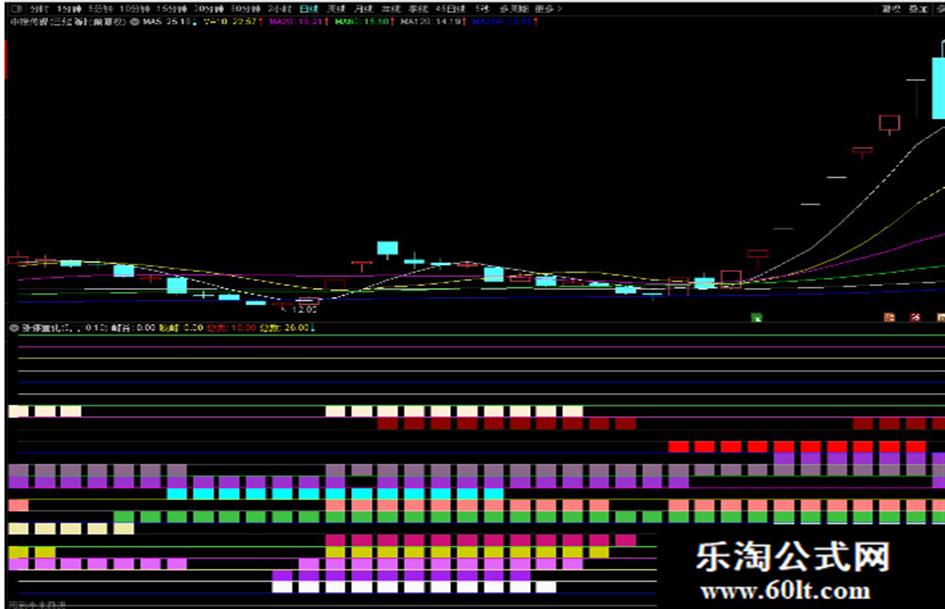This screenshot has height=609, width=945.
Task: Click the round settings icon beside MA5
Action: (135, 22)
